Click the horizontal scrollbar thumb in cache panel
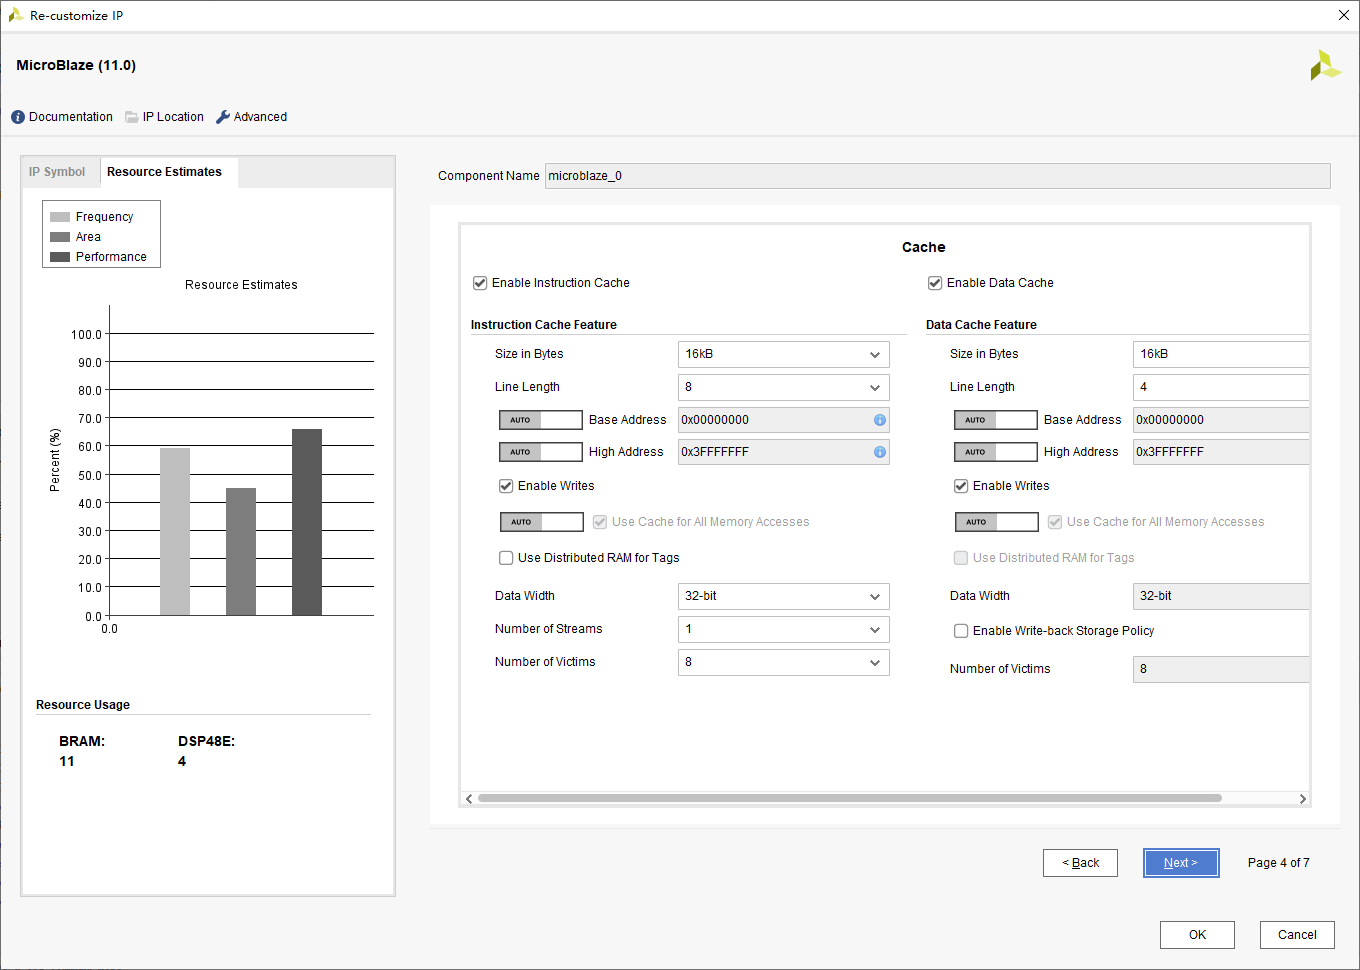The image size is (1360, 970). coord(850,798)
